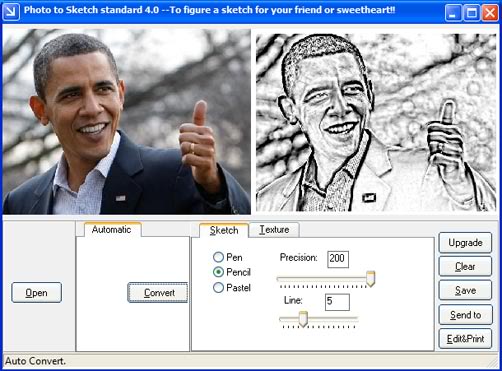Screen dimensions: 502x371
Task: Click the Line slider thumb
Action: (303, 319)
